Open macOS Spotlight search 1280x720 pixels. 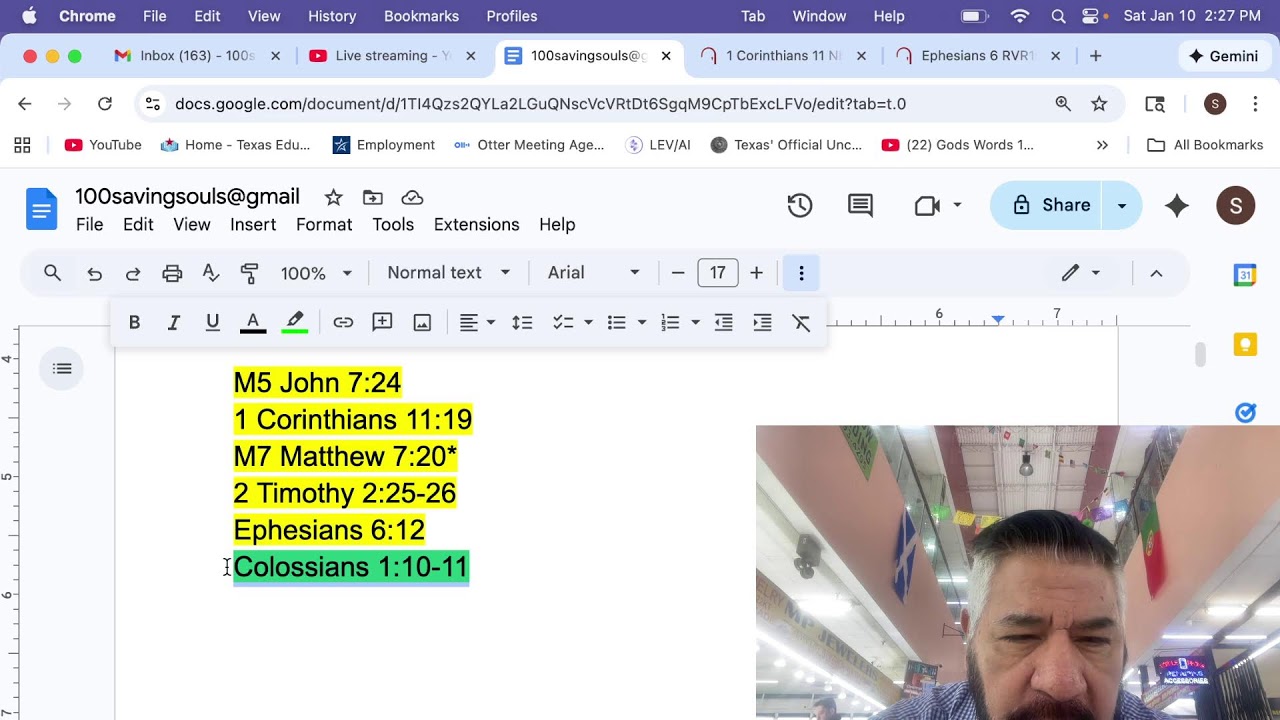click(x=1058, y=16)
